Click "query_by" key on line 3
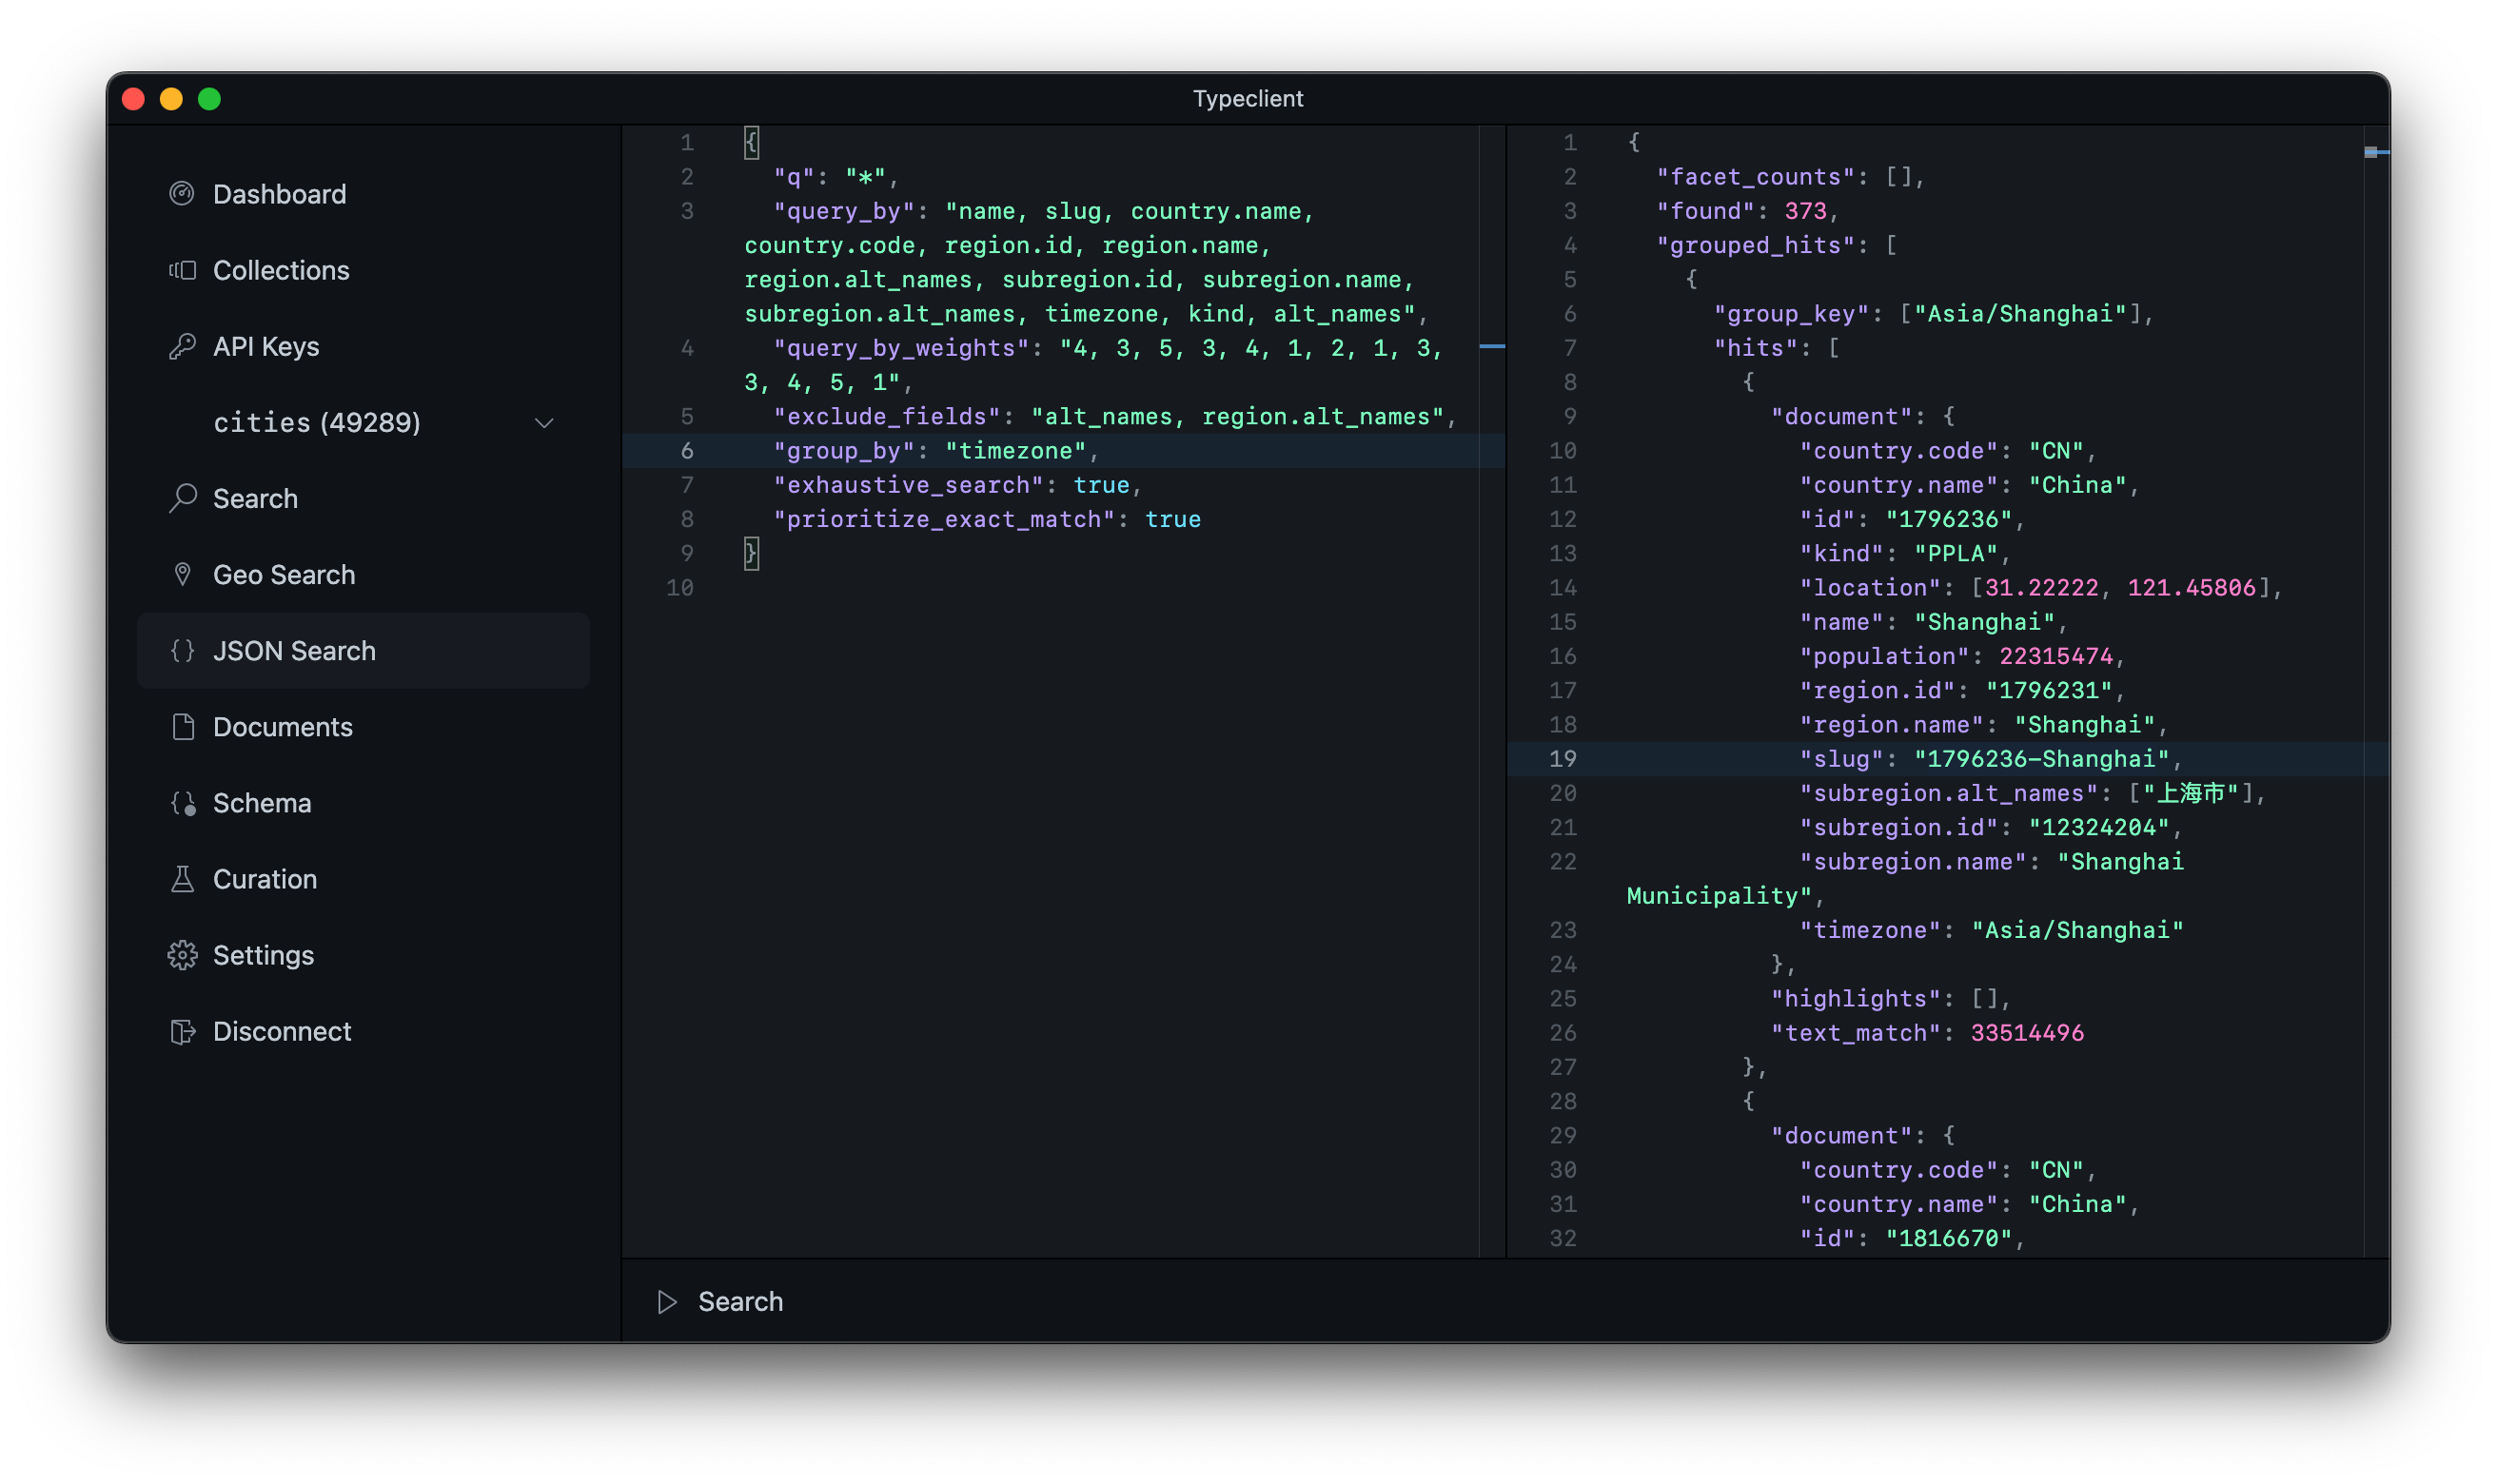2497x1484 pixels. coord(844,211)
